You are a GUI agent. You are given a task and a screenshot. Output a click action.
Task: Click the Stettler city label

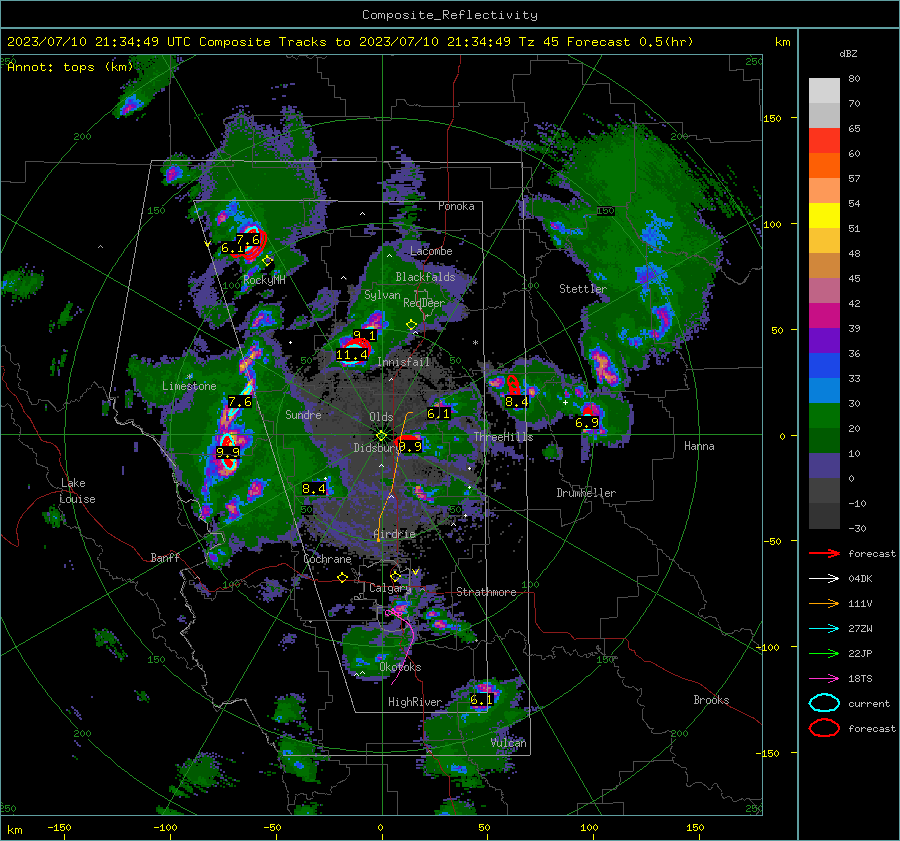coord(583,289)
